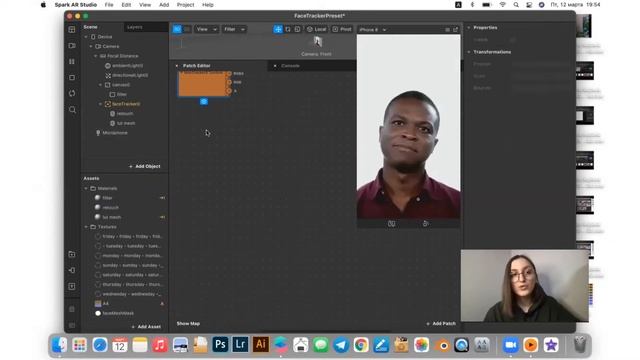Open Lightroom from the Dock
This screenshot has height=360, width=640.
(240, 344)
